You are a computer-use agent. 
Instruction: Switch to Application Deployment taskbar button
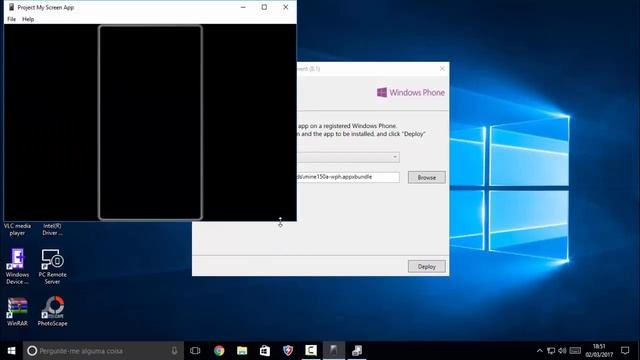pos(357,351)
